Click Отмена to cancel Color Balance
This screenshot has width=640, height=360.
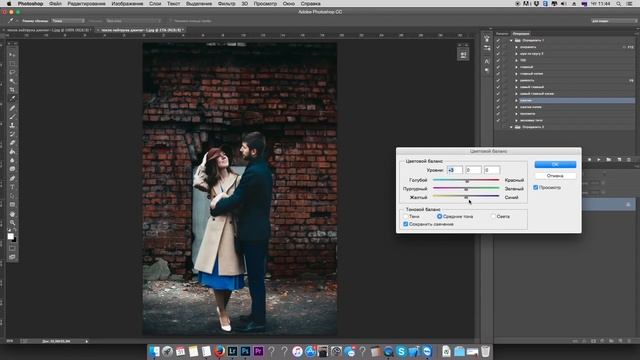click(x=555, y=176)
